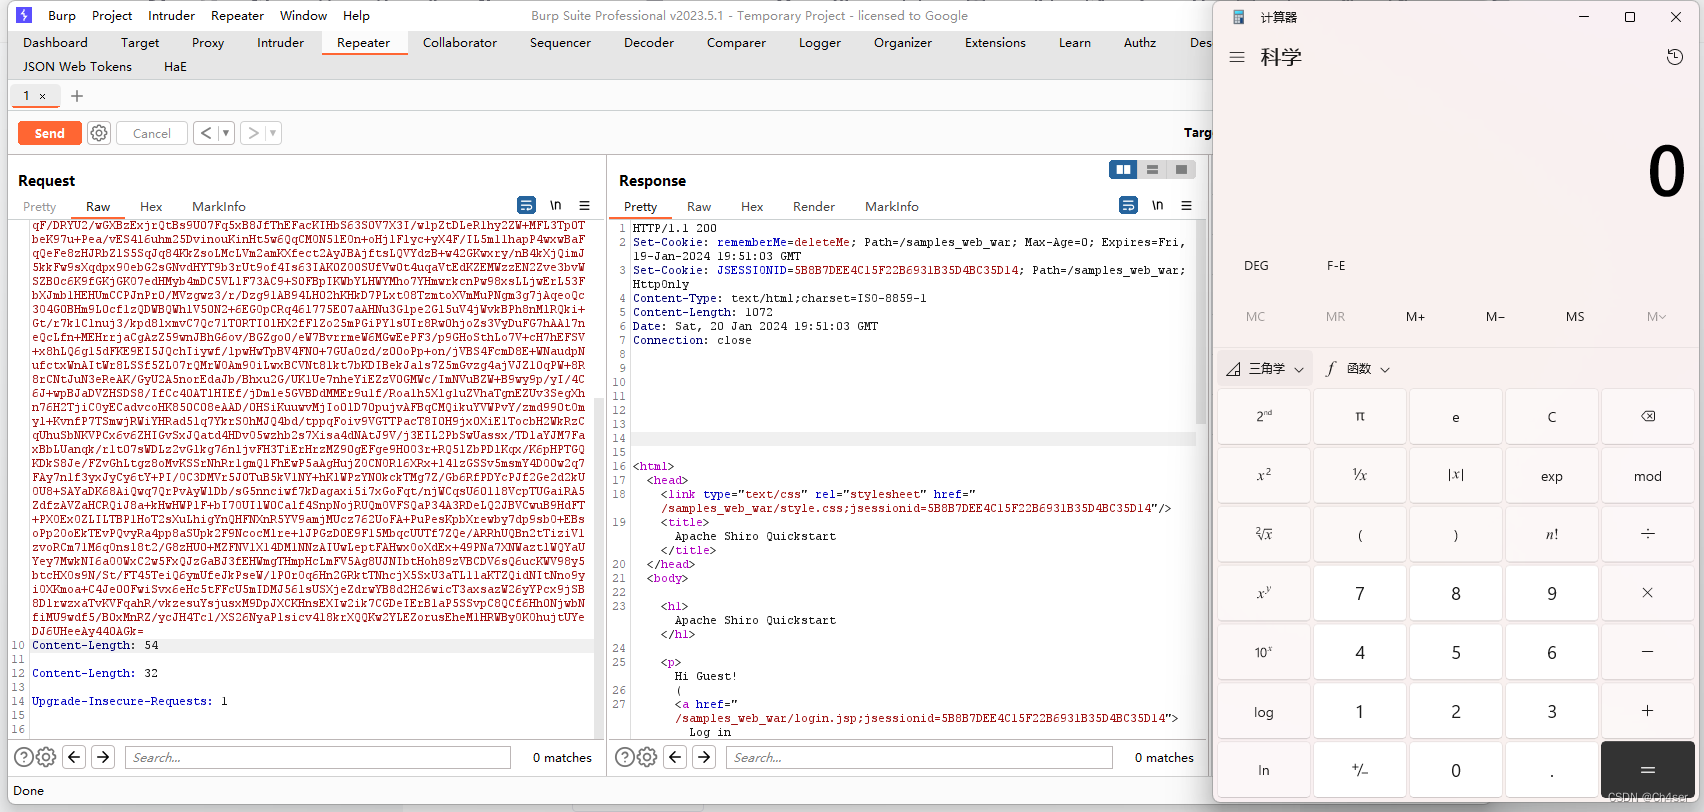Image resolution: width=1704 pixels, height=812 pixels.
Task: Open Calculator history panel
Action: 1675,57
